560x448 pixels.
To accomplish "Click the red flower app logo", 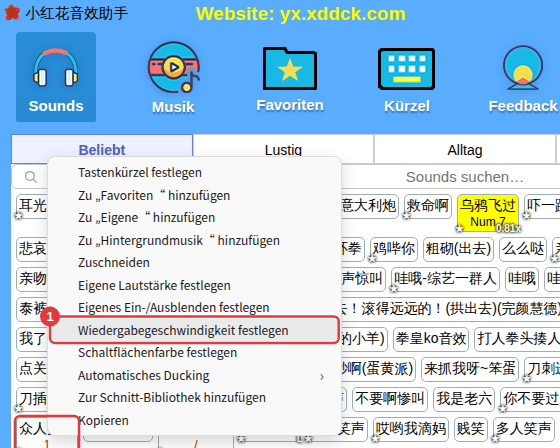I will [12, 13].
